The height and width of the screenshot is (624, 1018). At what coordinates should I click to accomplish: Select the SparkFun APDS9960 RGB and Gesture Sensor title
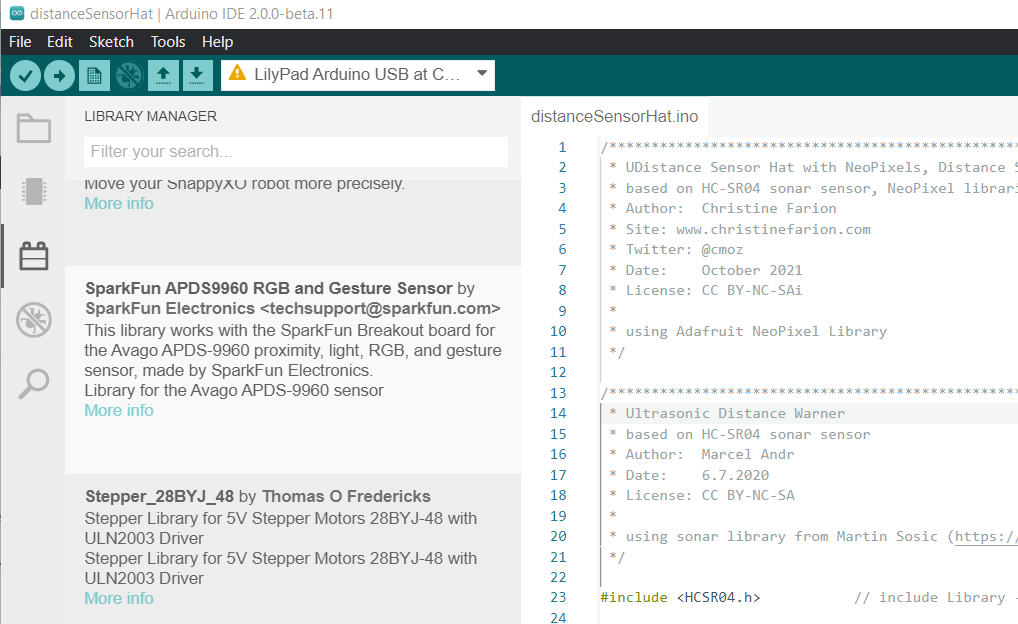pyautogui.click(x=269, y=288)
